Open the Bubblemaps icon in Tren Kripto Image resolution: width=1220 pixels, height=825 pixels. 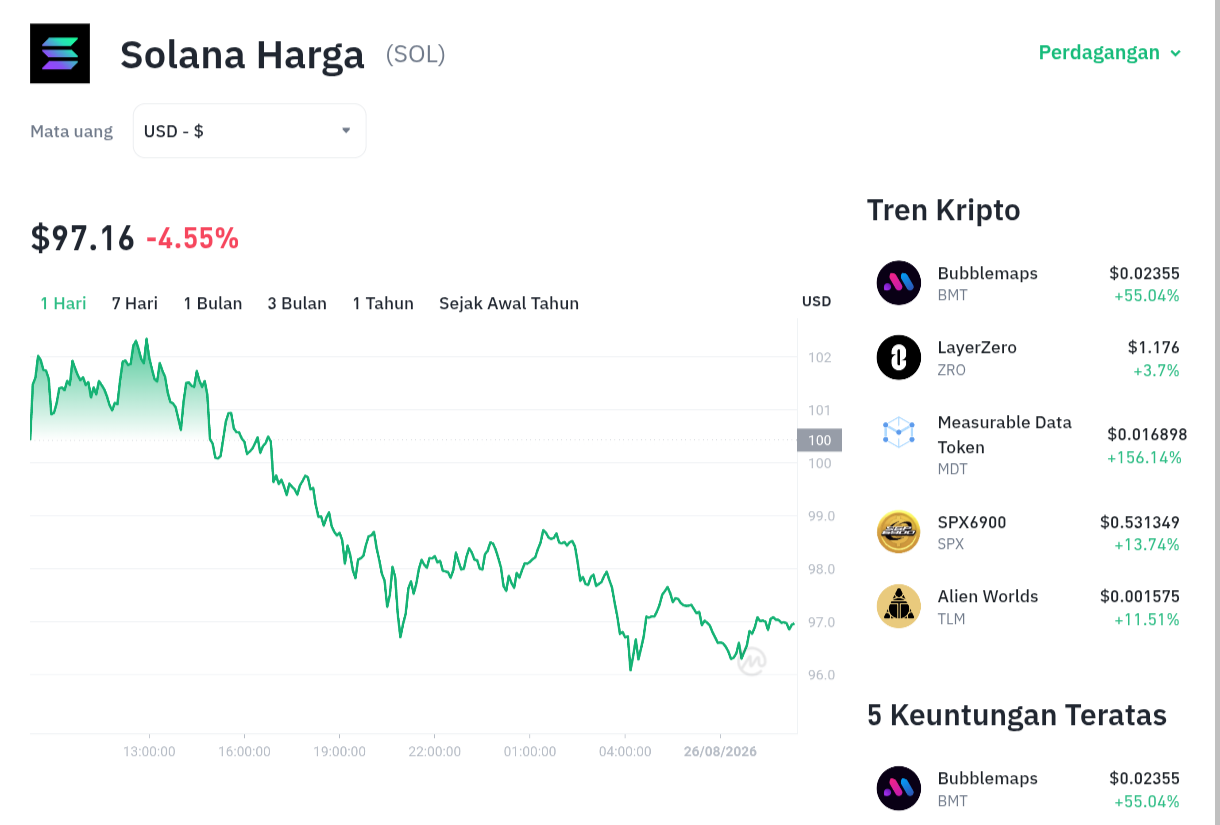[898, 282]
